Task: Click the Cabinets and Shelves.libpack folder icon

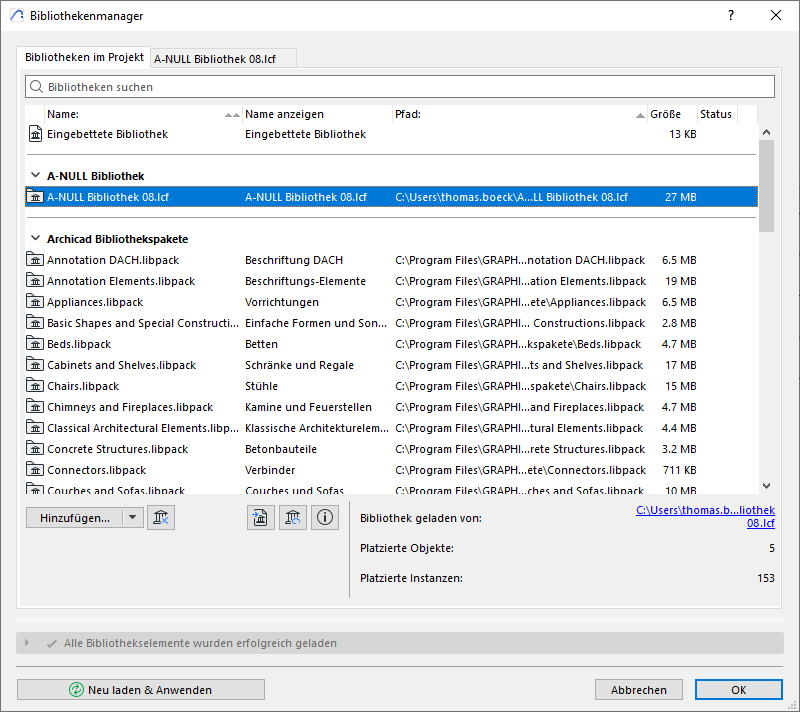Action: (x=35, y=365)
